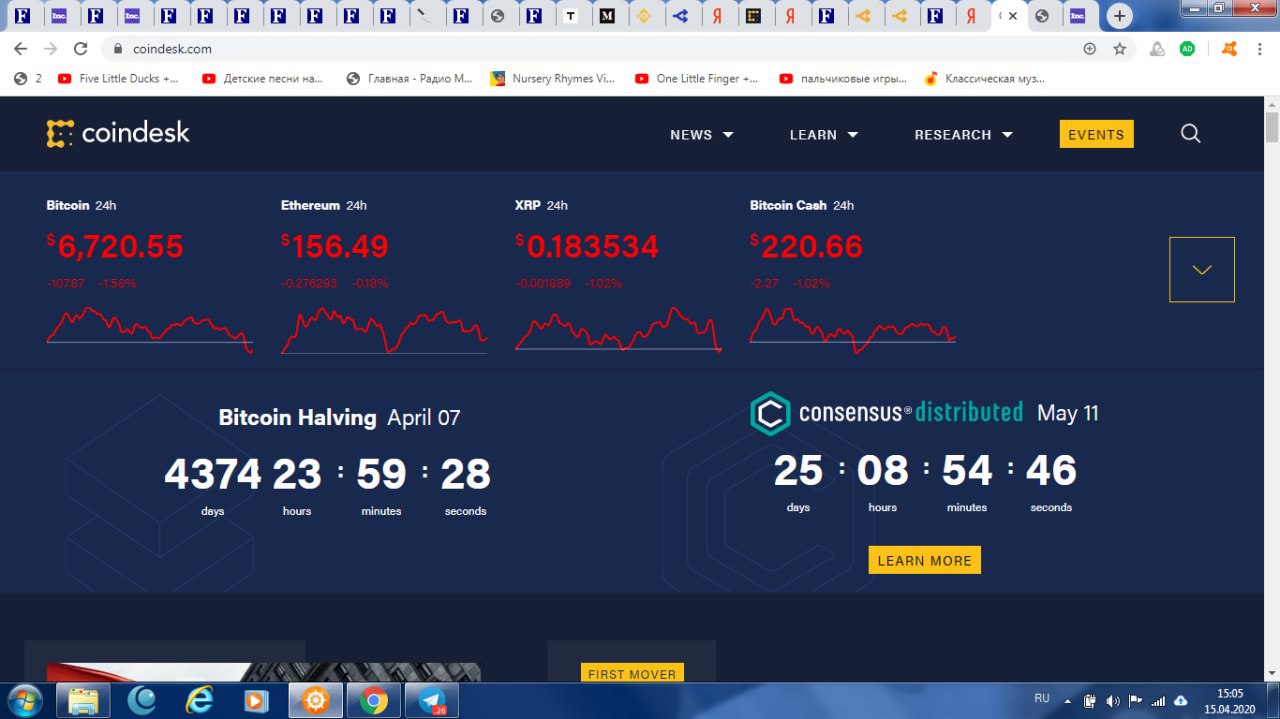The height and width of the screenshot is (719, 1280).
Task: Click the orange helm-wheel taskbar app
Action: tap(316, 701)
